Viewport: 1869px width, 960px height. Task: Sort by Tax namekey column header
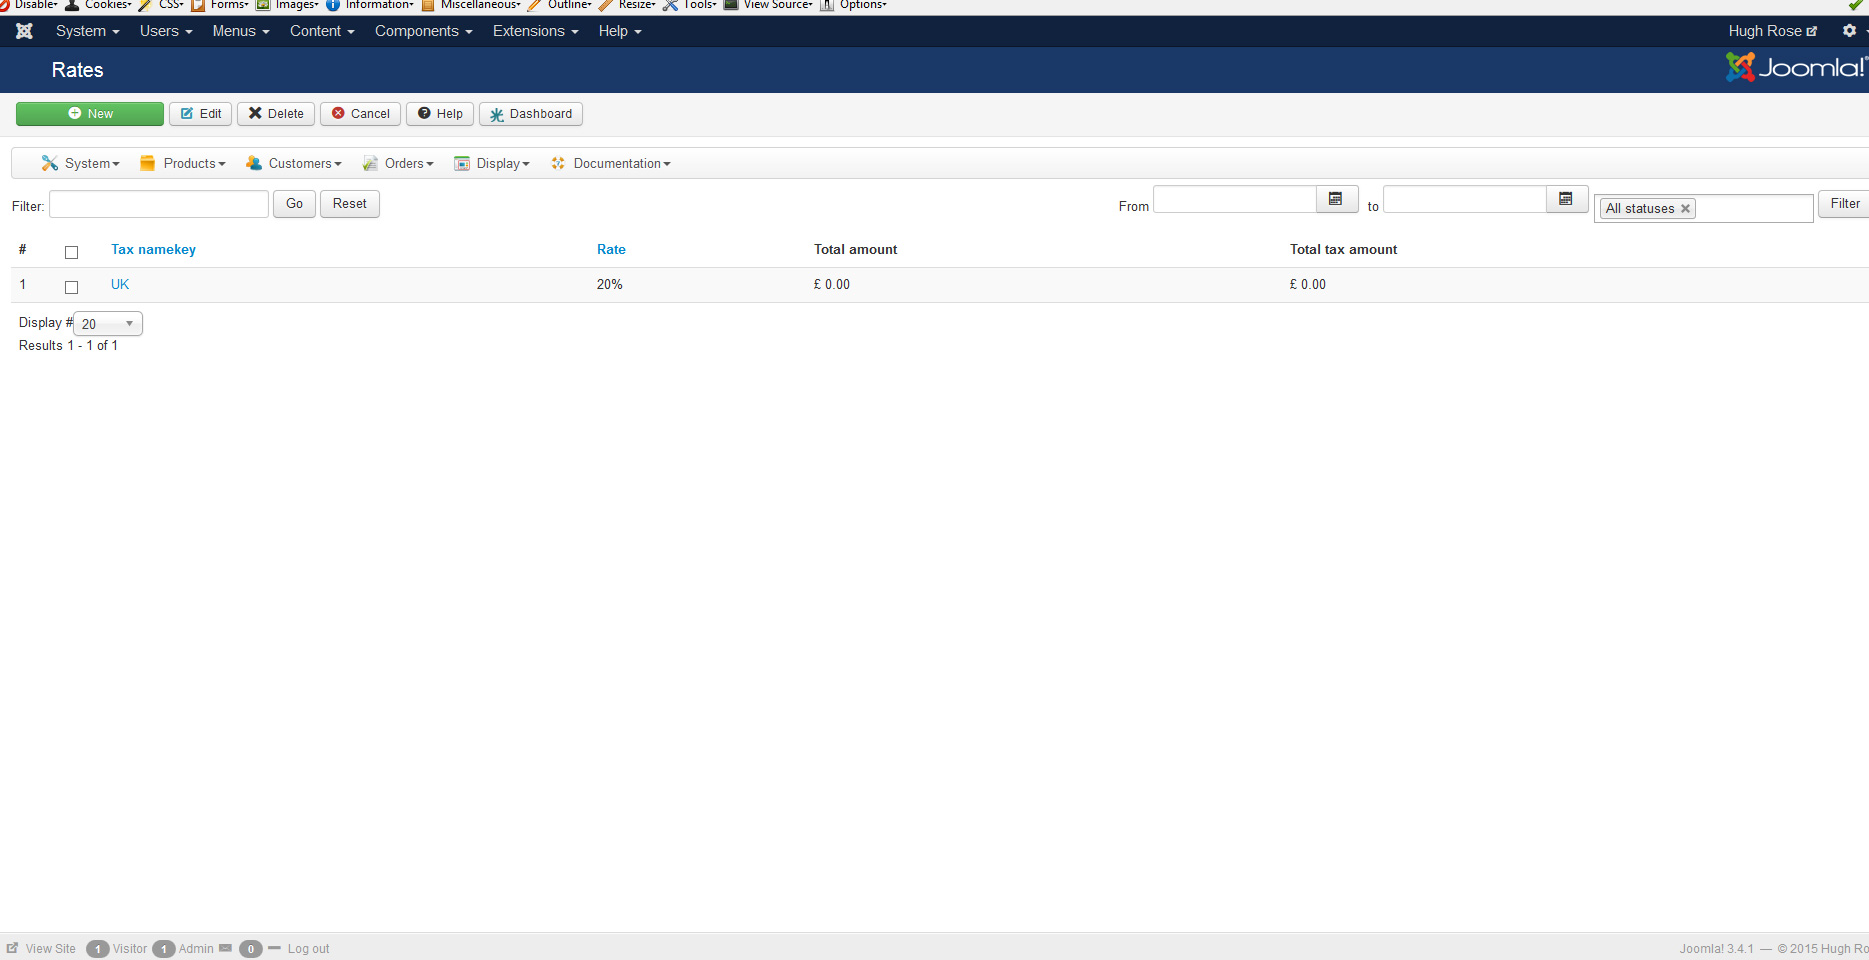click(153, 250)
